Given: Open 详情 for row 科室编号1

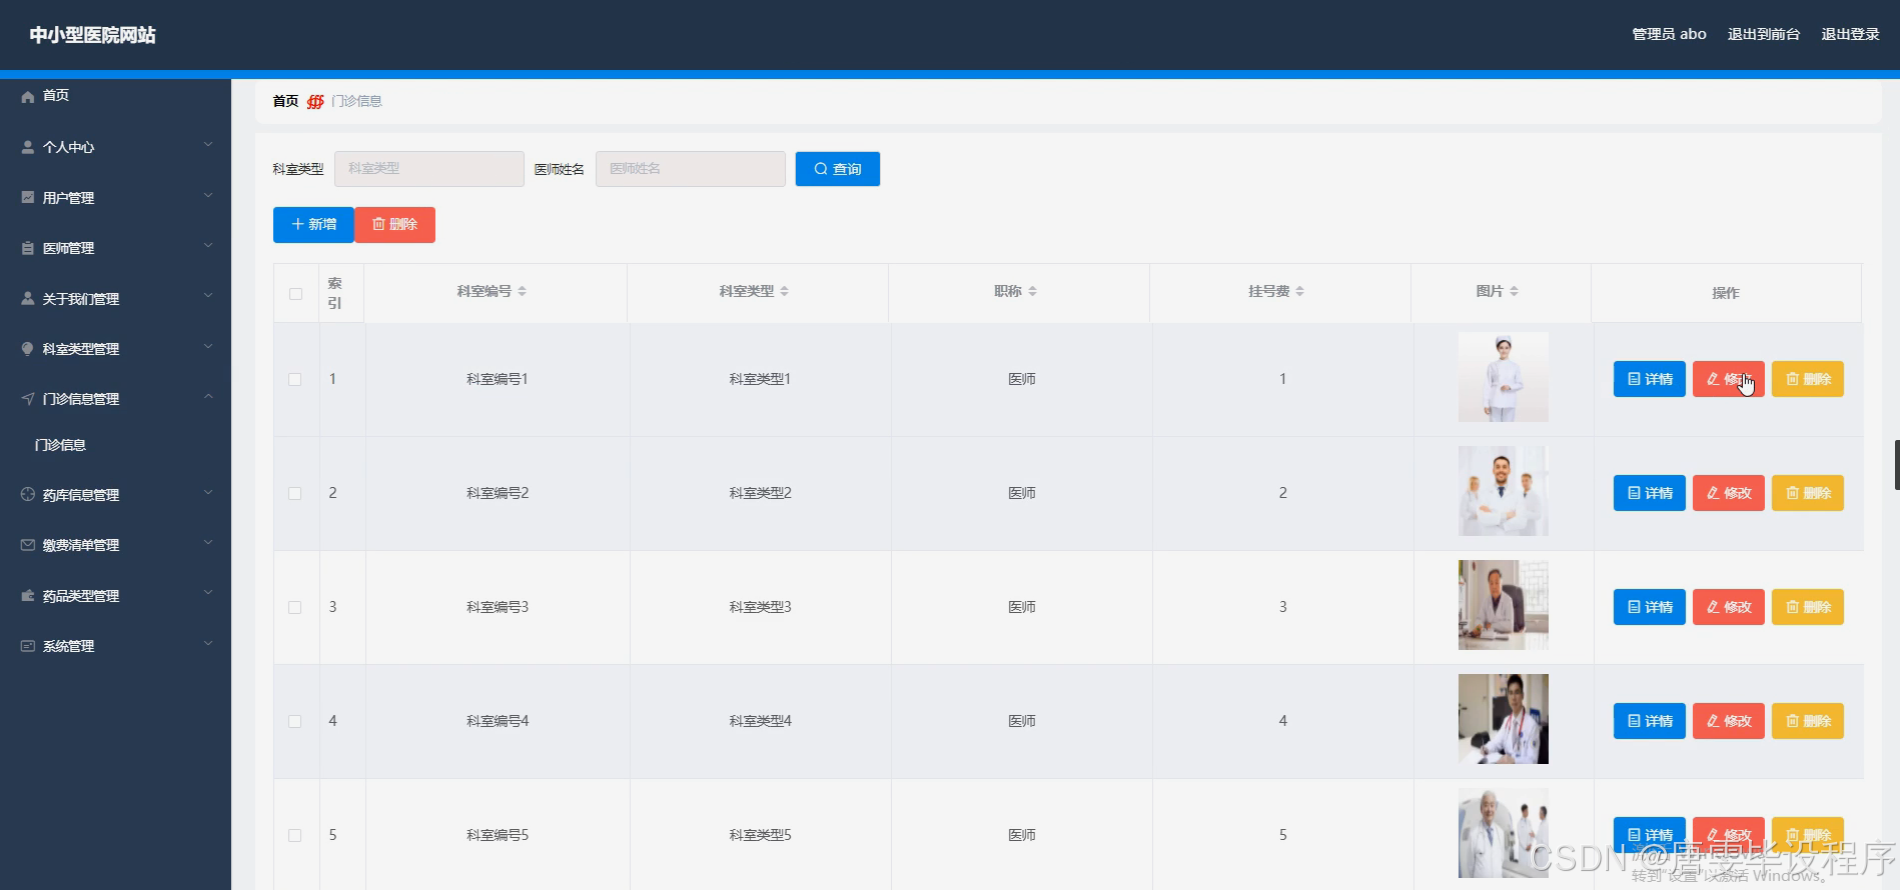Looking at the screenshot, I should pyautogui.click(x=1649, y=379).
